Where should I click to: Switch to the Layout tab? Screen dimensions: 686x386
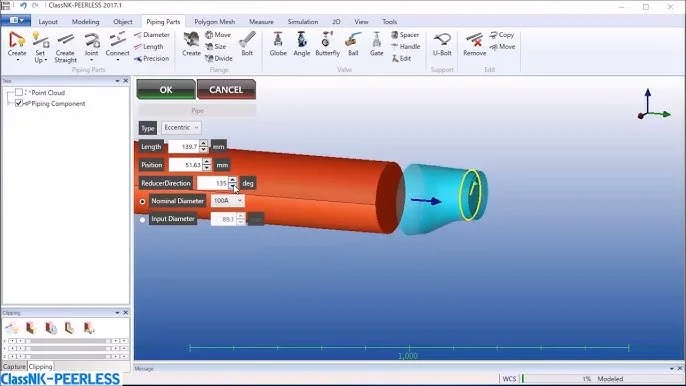pyautogui.click(x=48, y=21)
